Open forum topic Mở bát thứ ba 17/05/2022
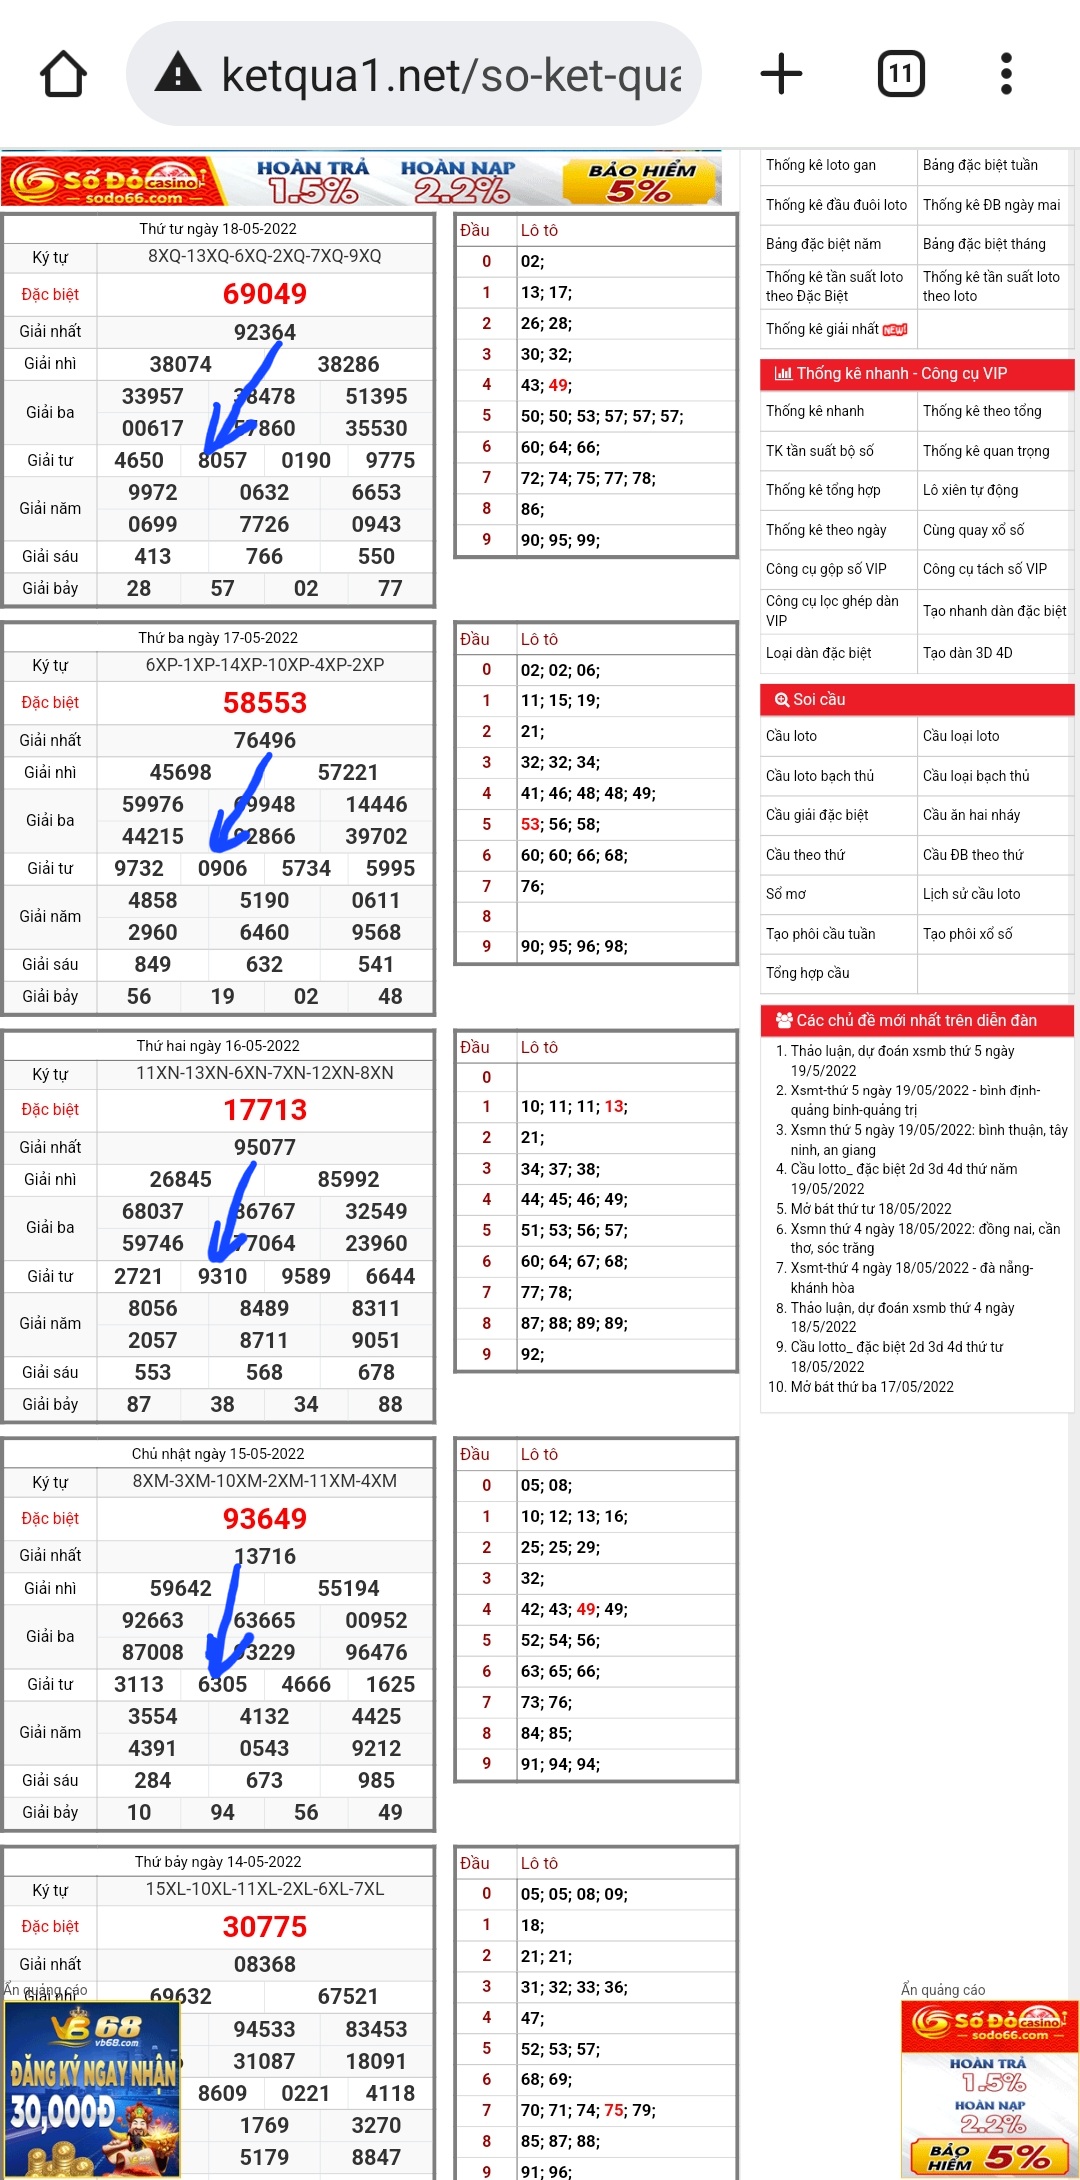 [872, 1387]
